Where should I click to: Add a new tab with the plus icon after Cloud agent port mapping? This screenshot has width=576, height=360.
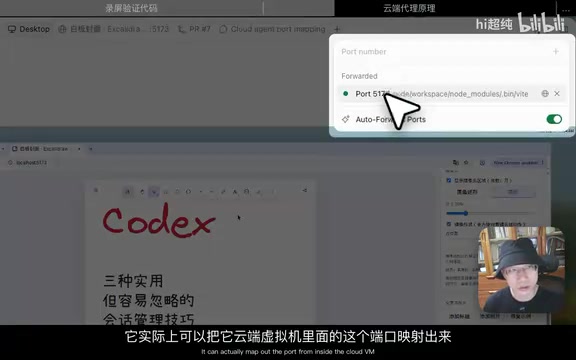(337, 29)
